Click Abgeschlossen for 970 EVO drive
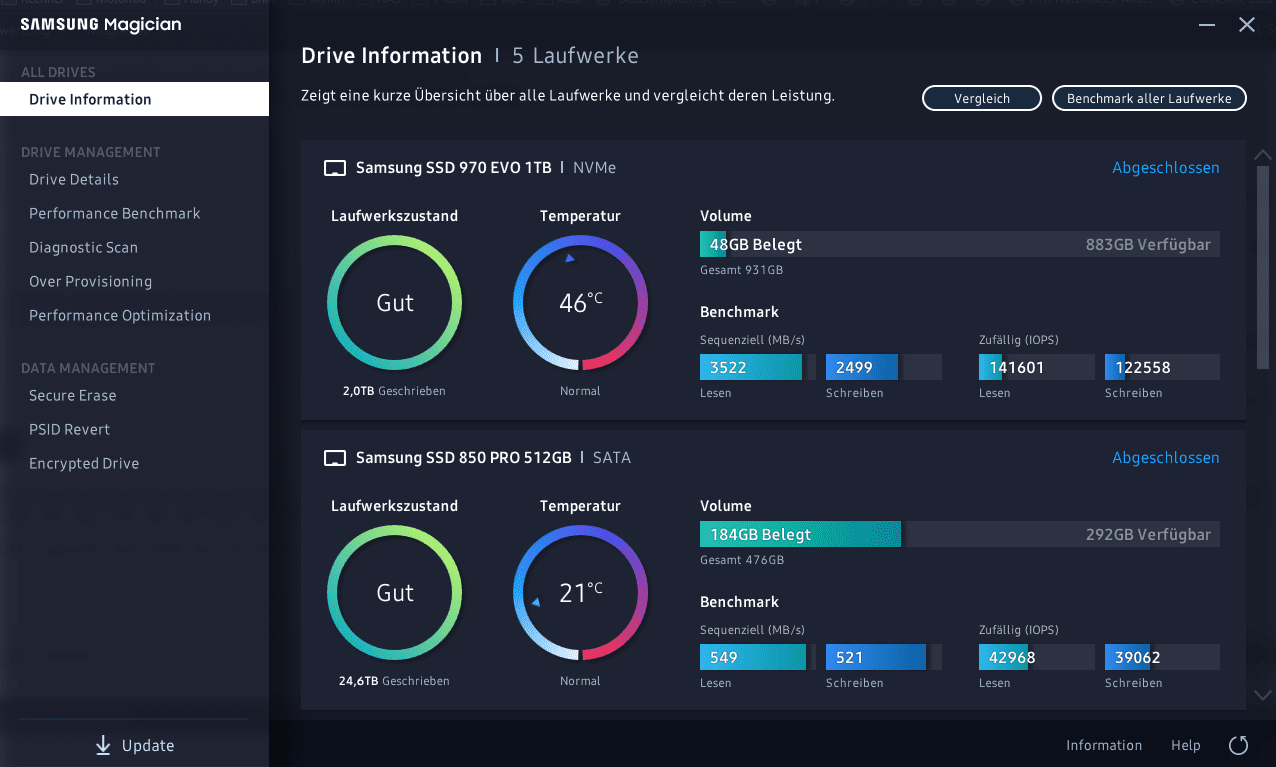 tap(1166, 168)
